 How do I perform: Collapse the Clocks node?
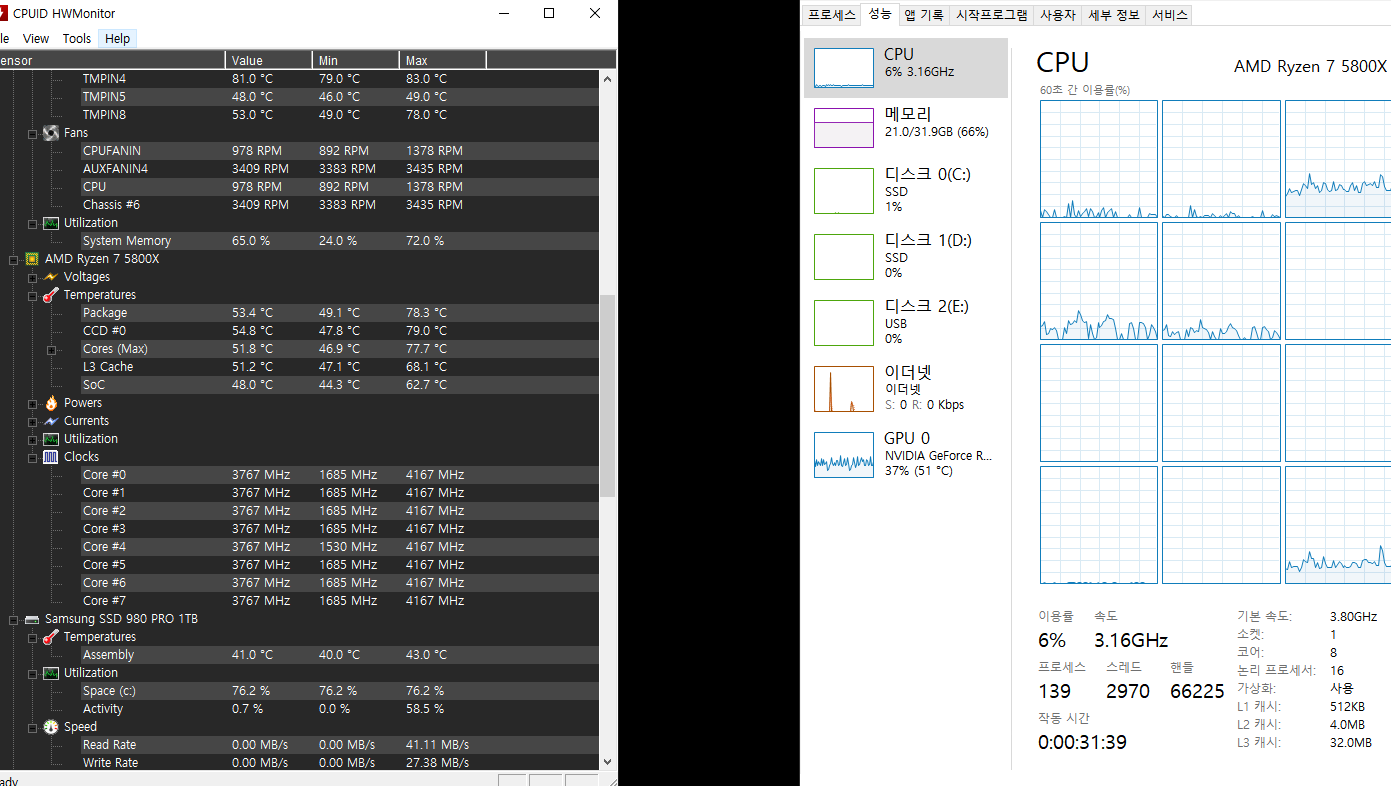point(33,457)
